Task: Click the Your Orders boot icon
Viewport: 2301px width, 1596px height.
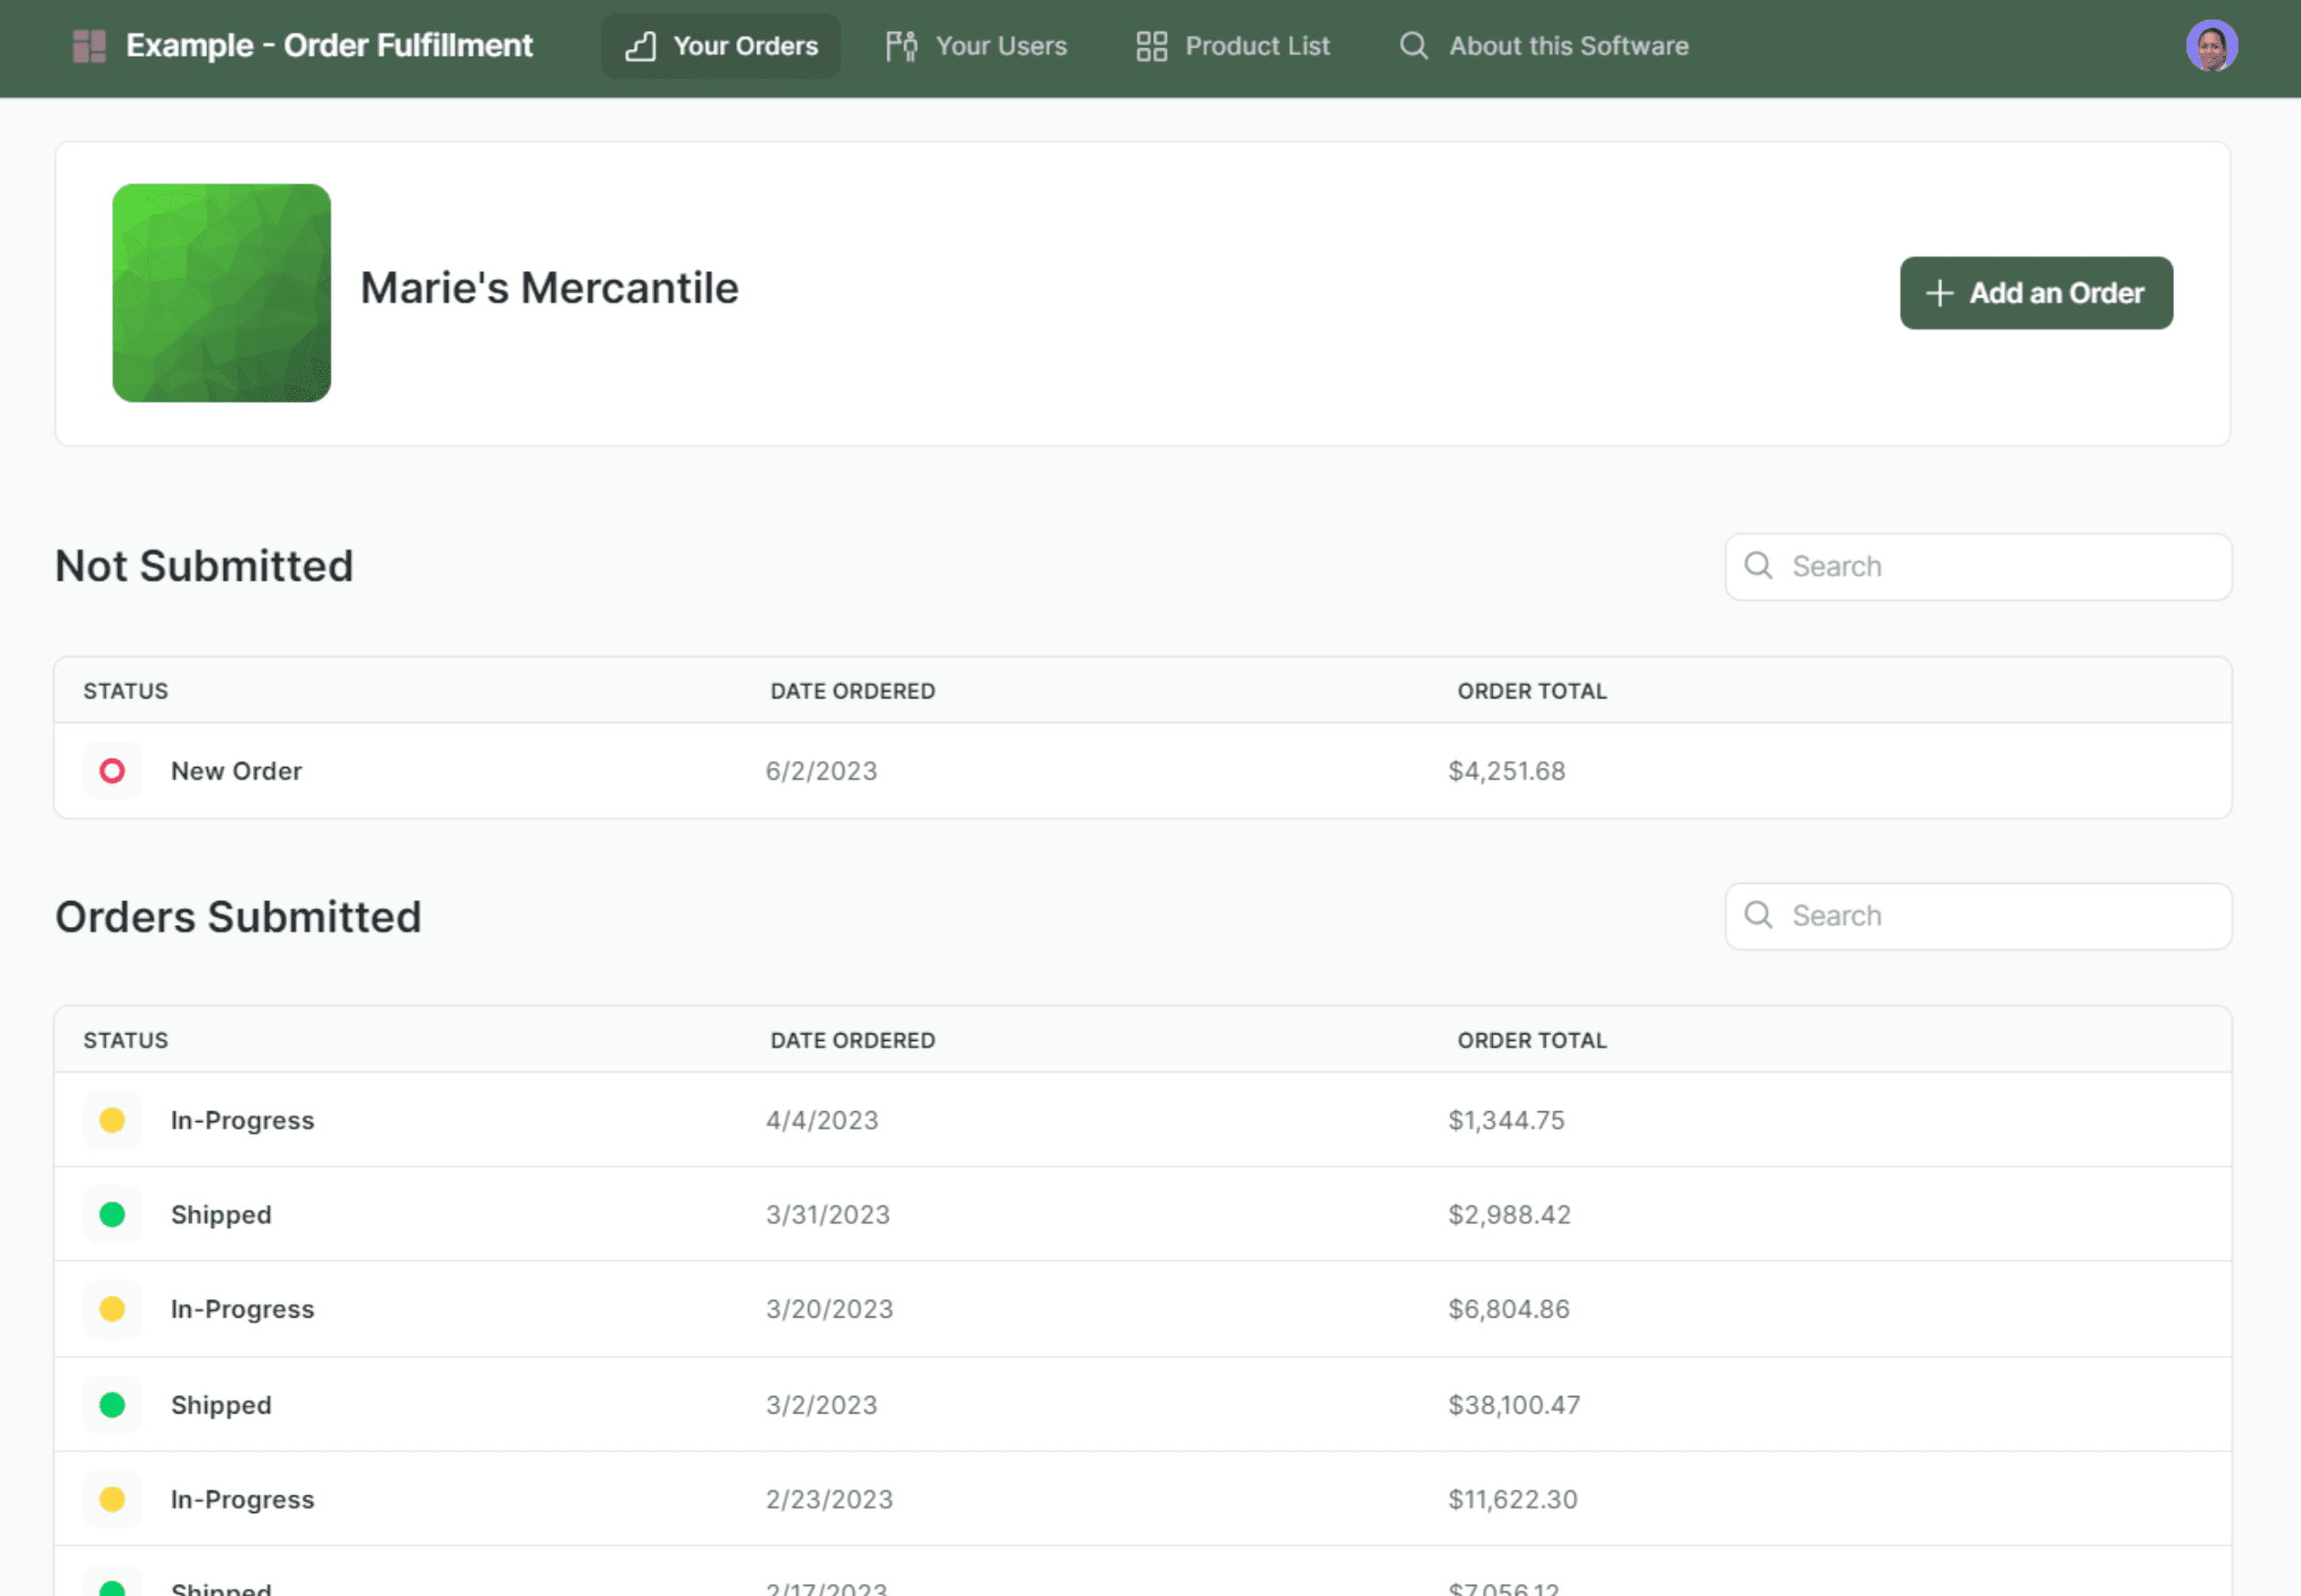Action: click(x=641, y=46)
